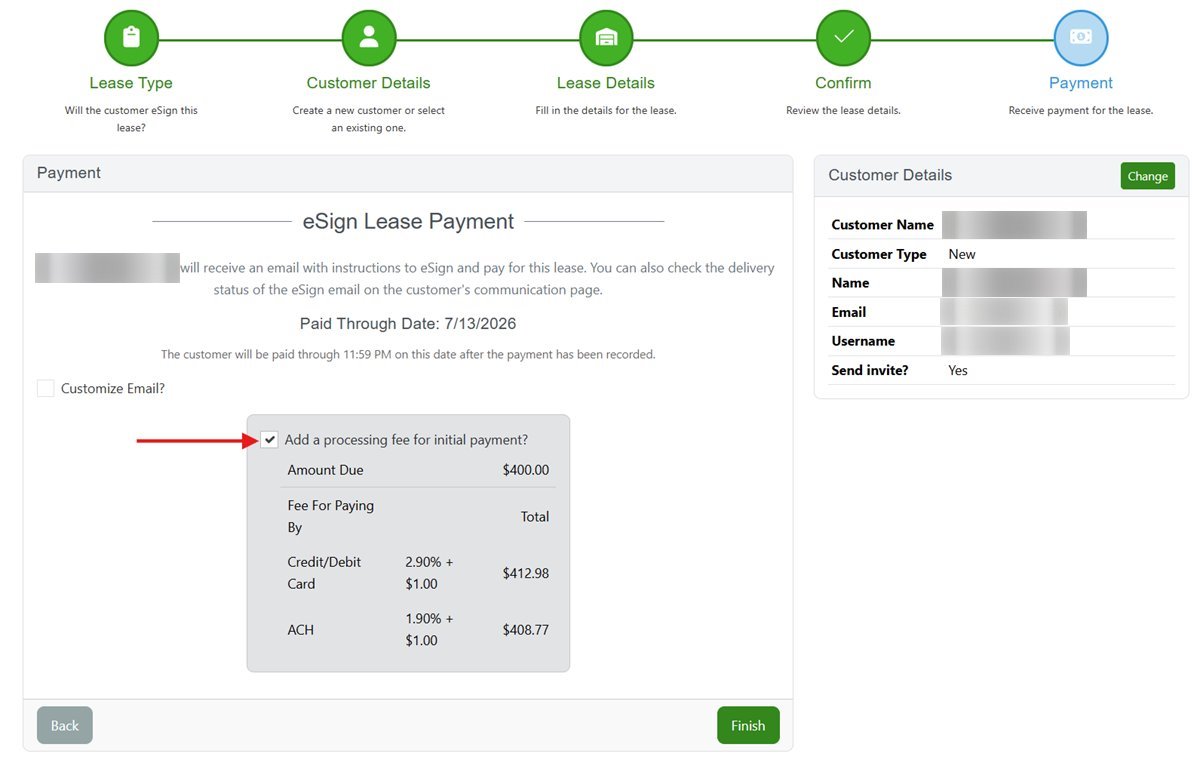Click the Send invite? value Yes

pyautogui.click(x=958, y=370)
